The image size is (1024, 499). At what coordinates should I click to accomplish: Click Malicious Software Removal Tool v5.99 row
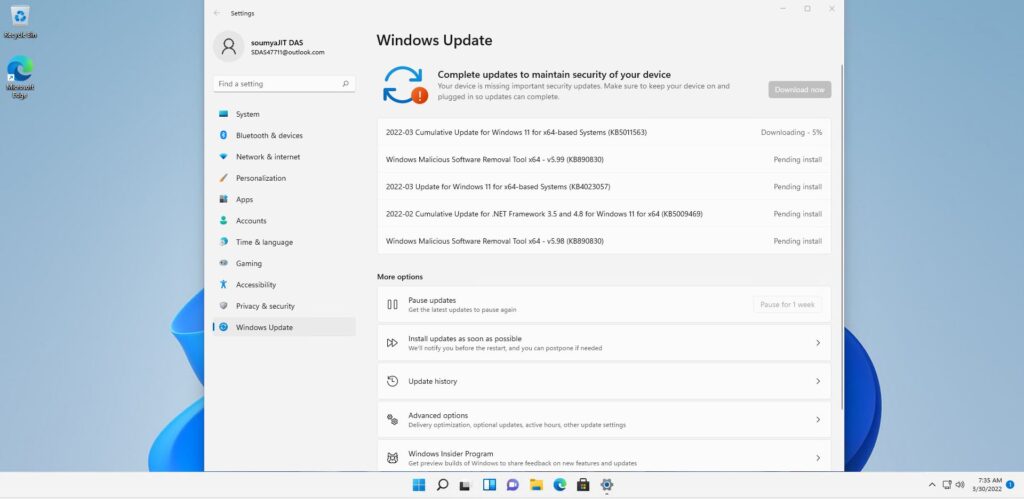click(604, 159)
